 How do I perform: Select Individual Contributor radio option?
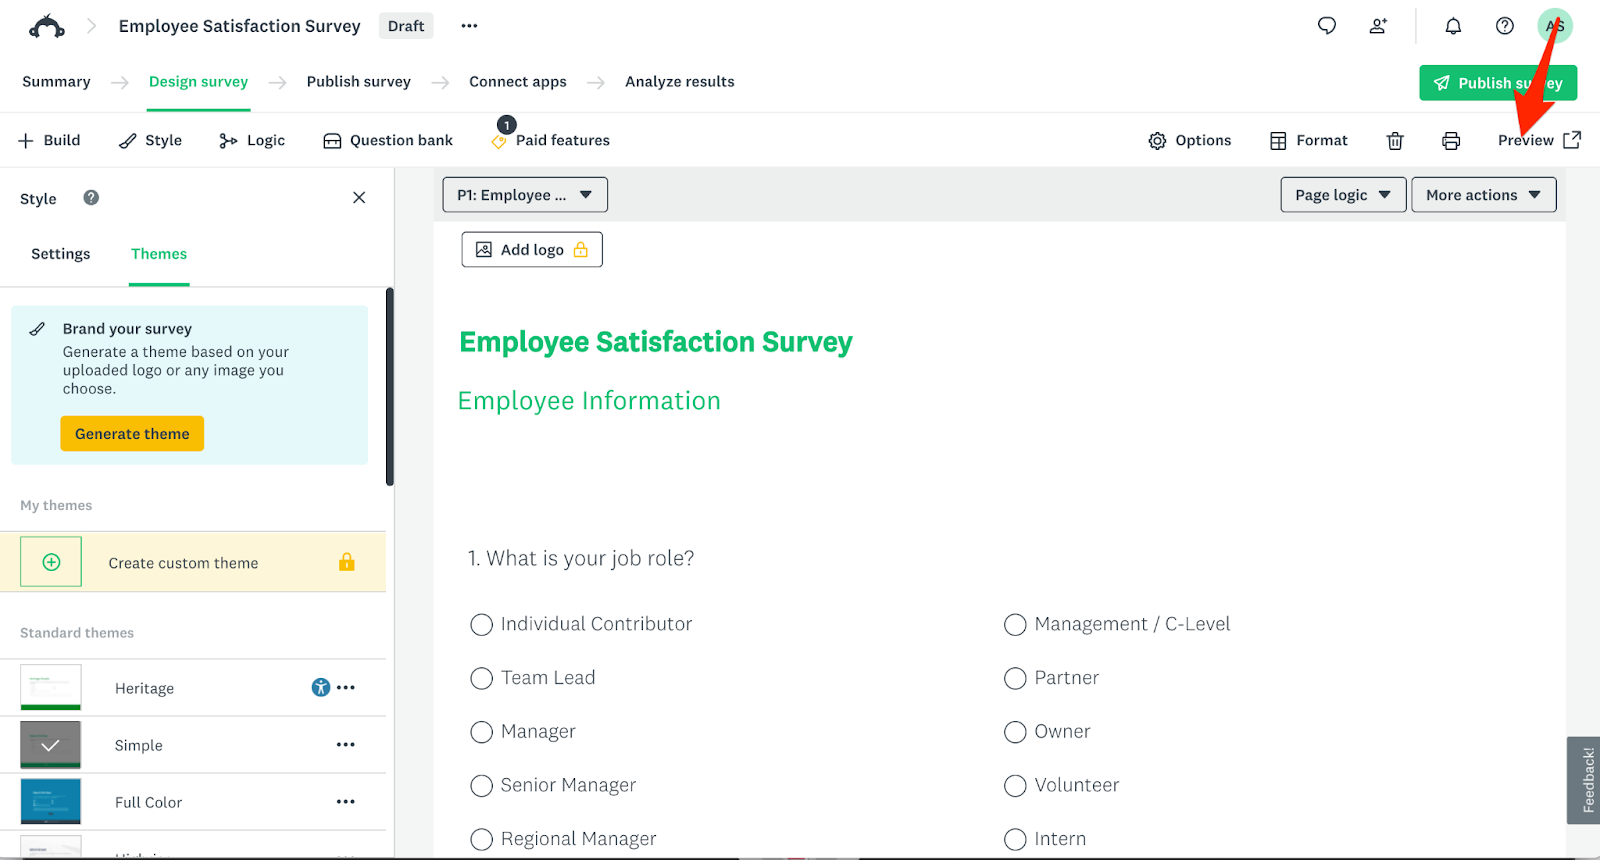click(x=481, y=625)
